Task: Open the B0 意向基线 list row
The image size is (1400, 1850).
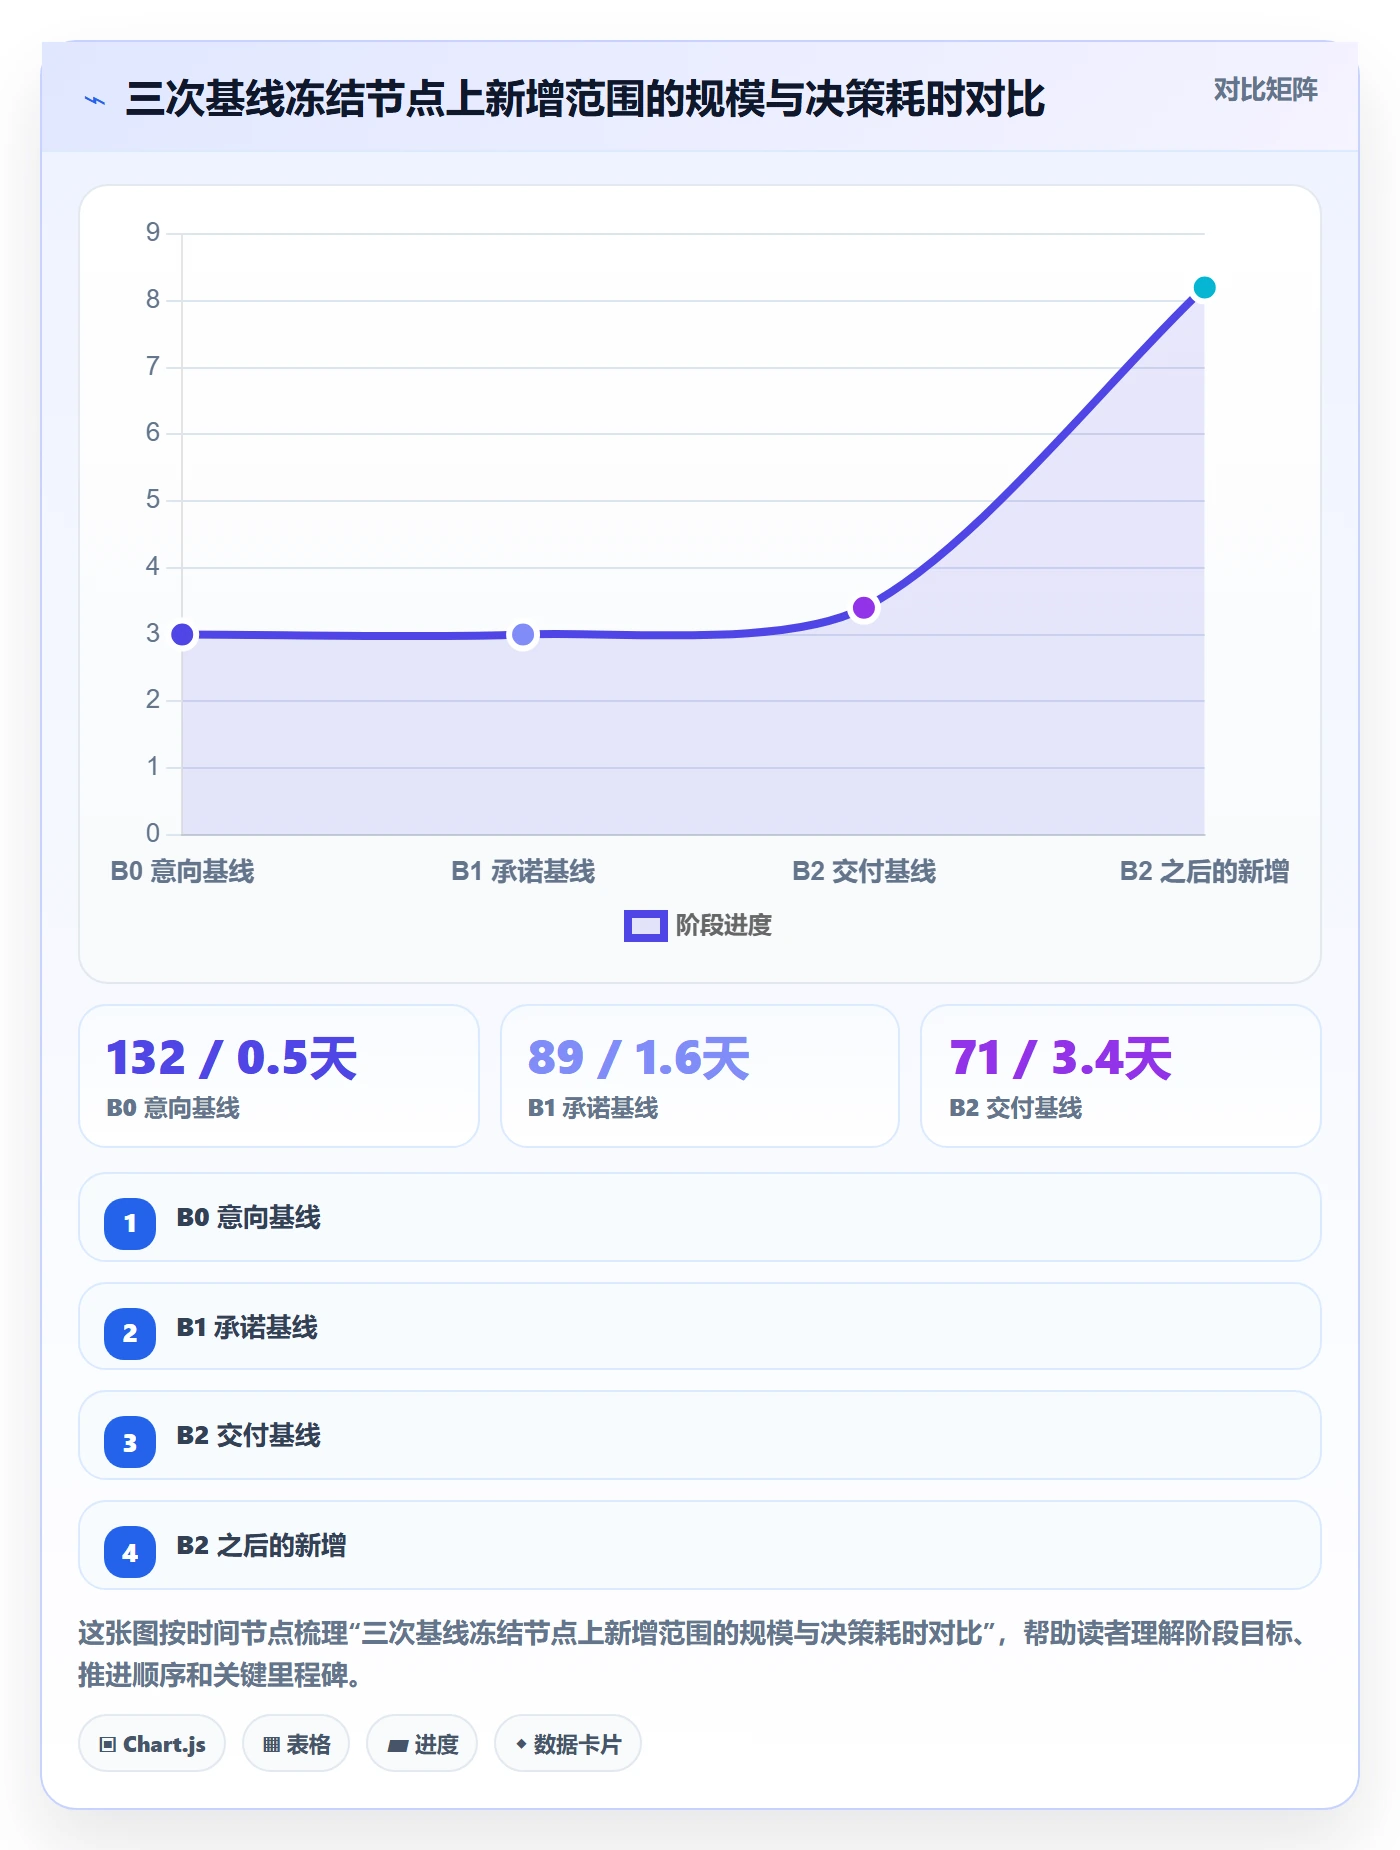Action: pos(700,1217)
